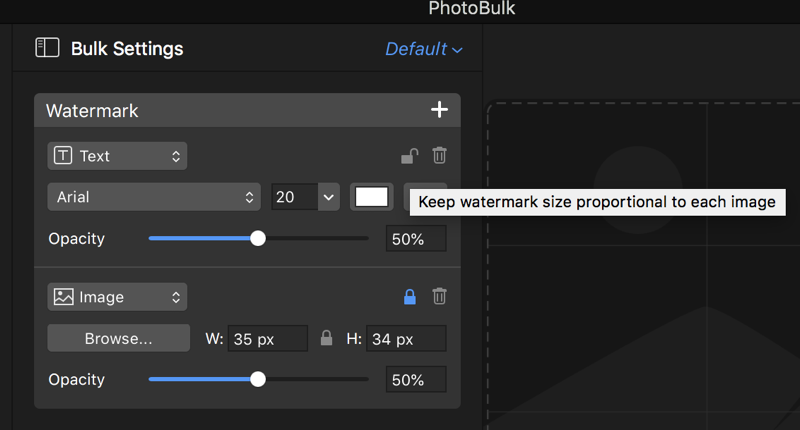Delete the Text watermark with trash icon

439,155
